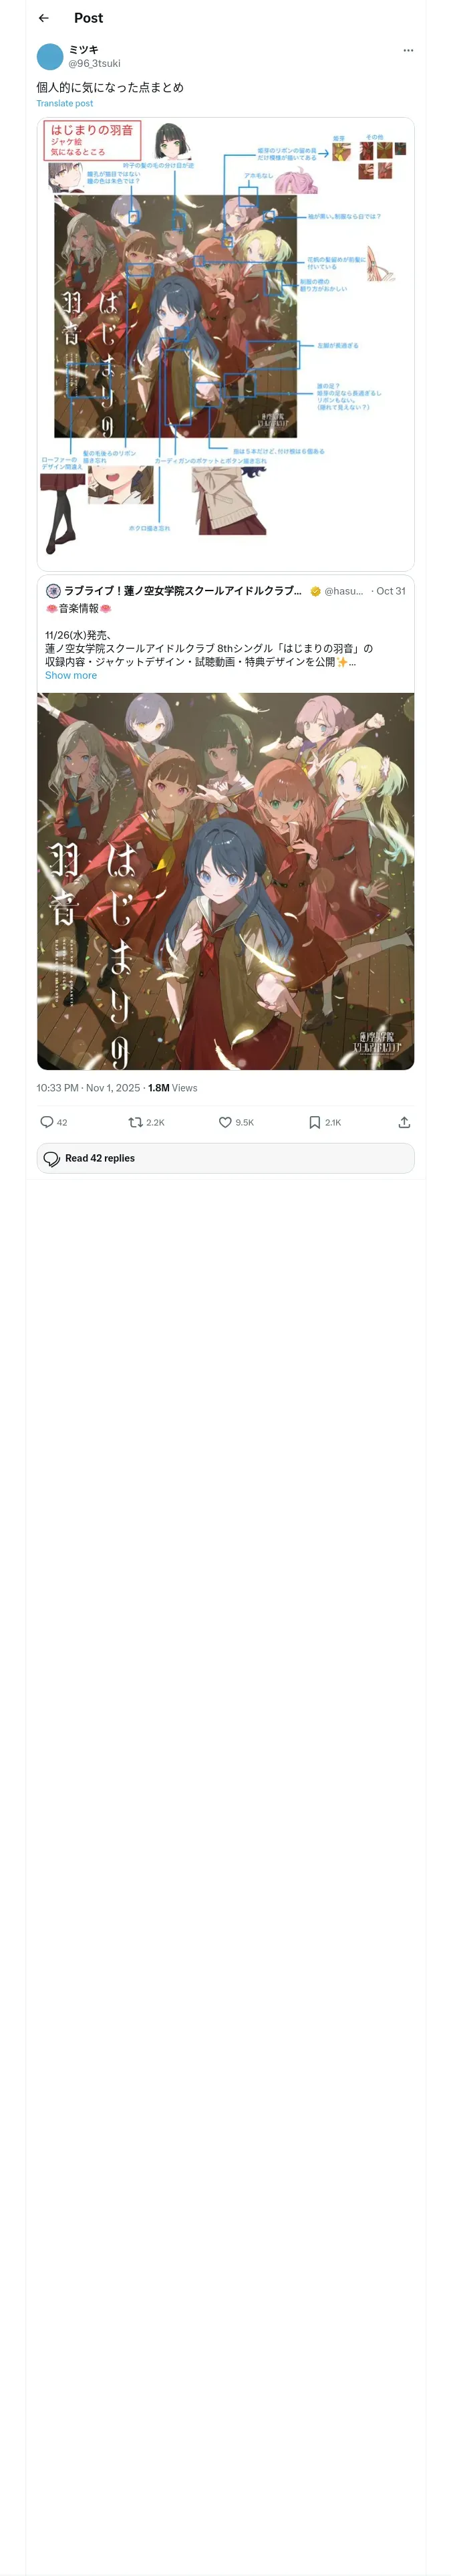Open the annotated jacket image
The image size is (451, 2576).
[225, 344]
